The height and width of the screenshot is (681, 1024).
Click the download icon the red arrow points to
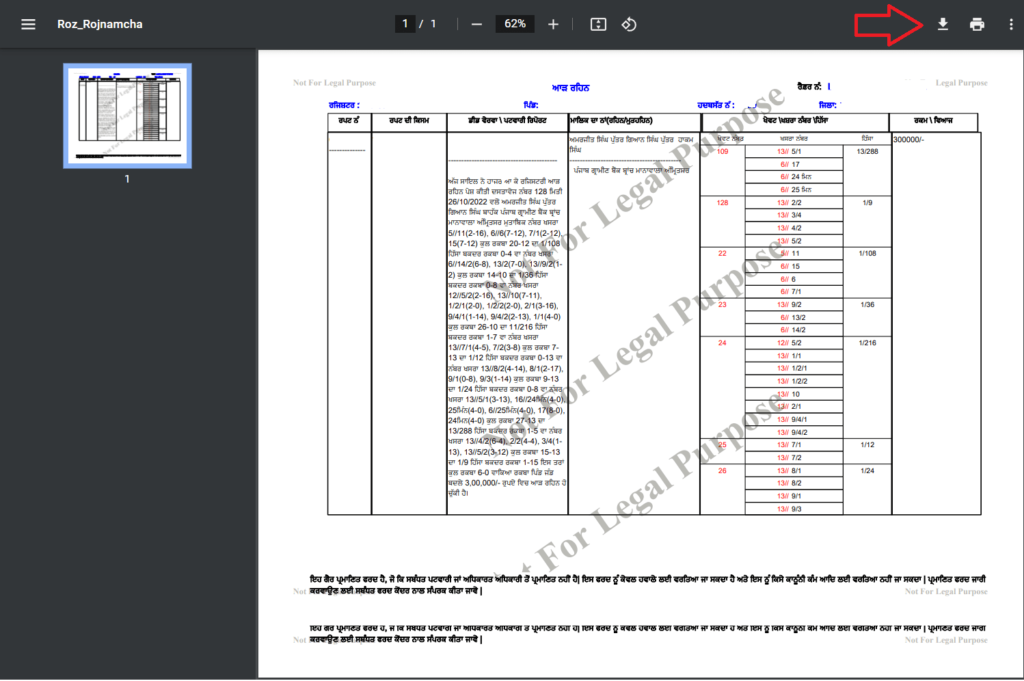pos(941,23)
